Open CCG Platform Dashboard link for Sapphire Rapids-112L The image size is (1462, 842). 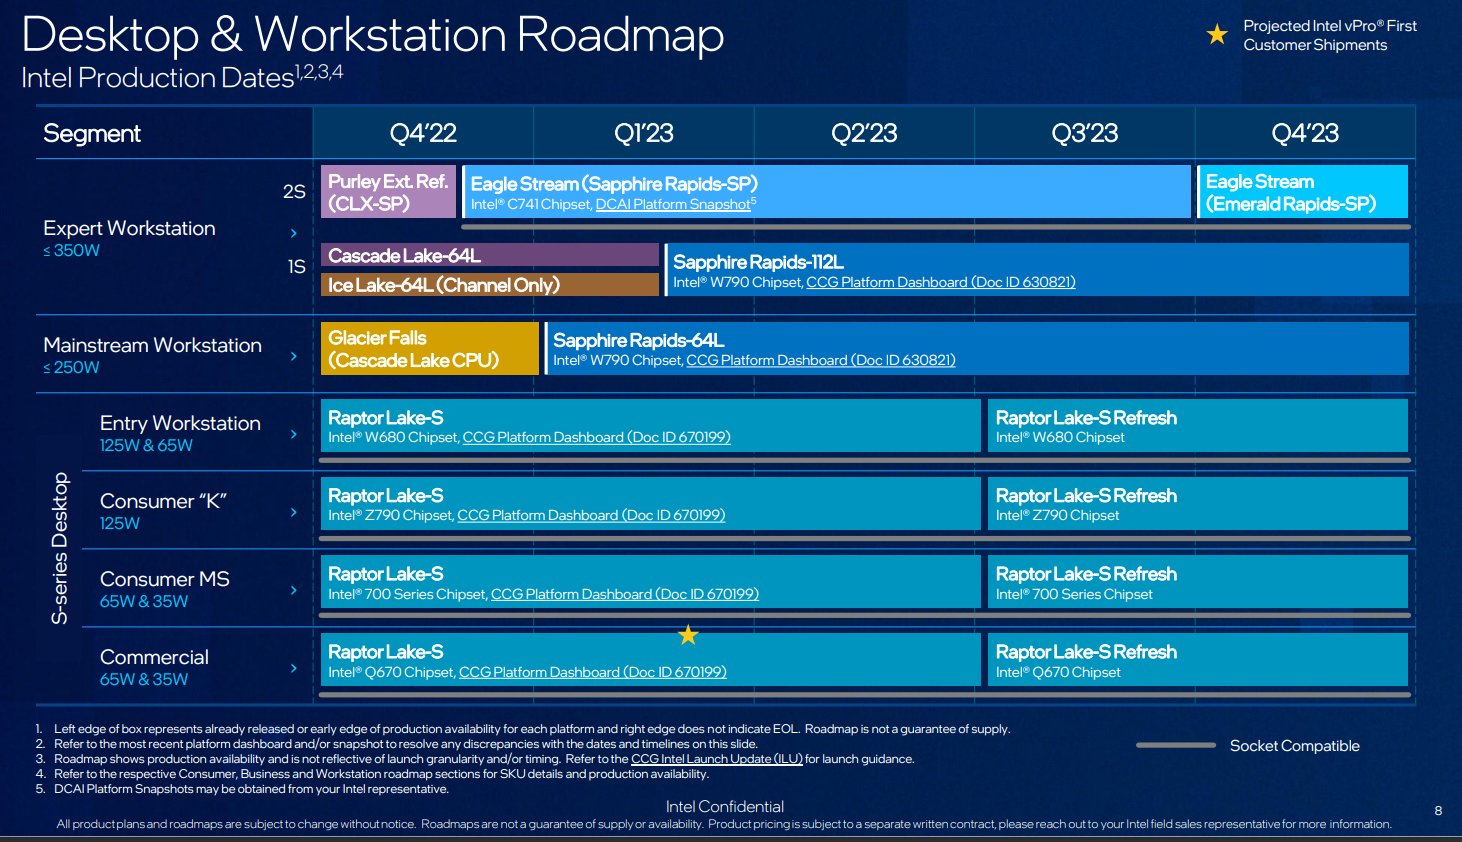tap(939, 282)
